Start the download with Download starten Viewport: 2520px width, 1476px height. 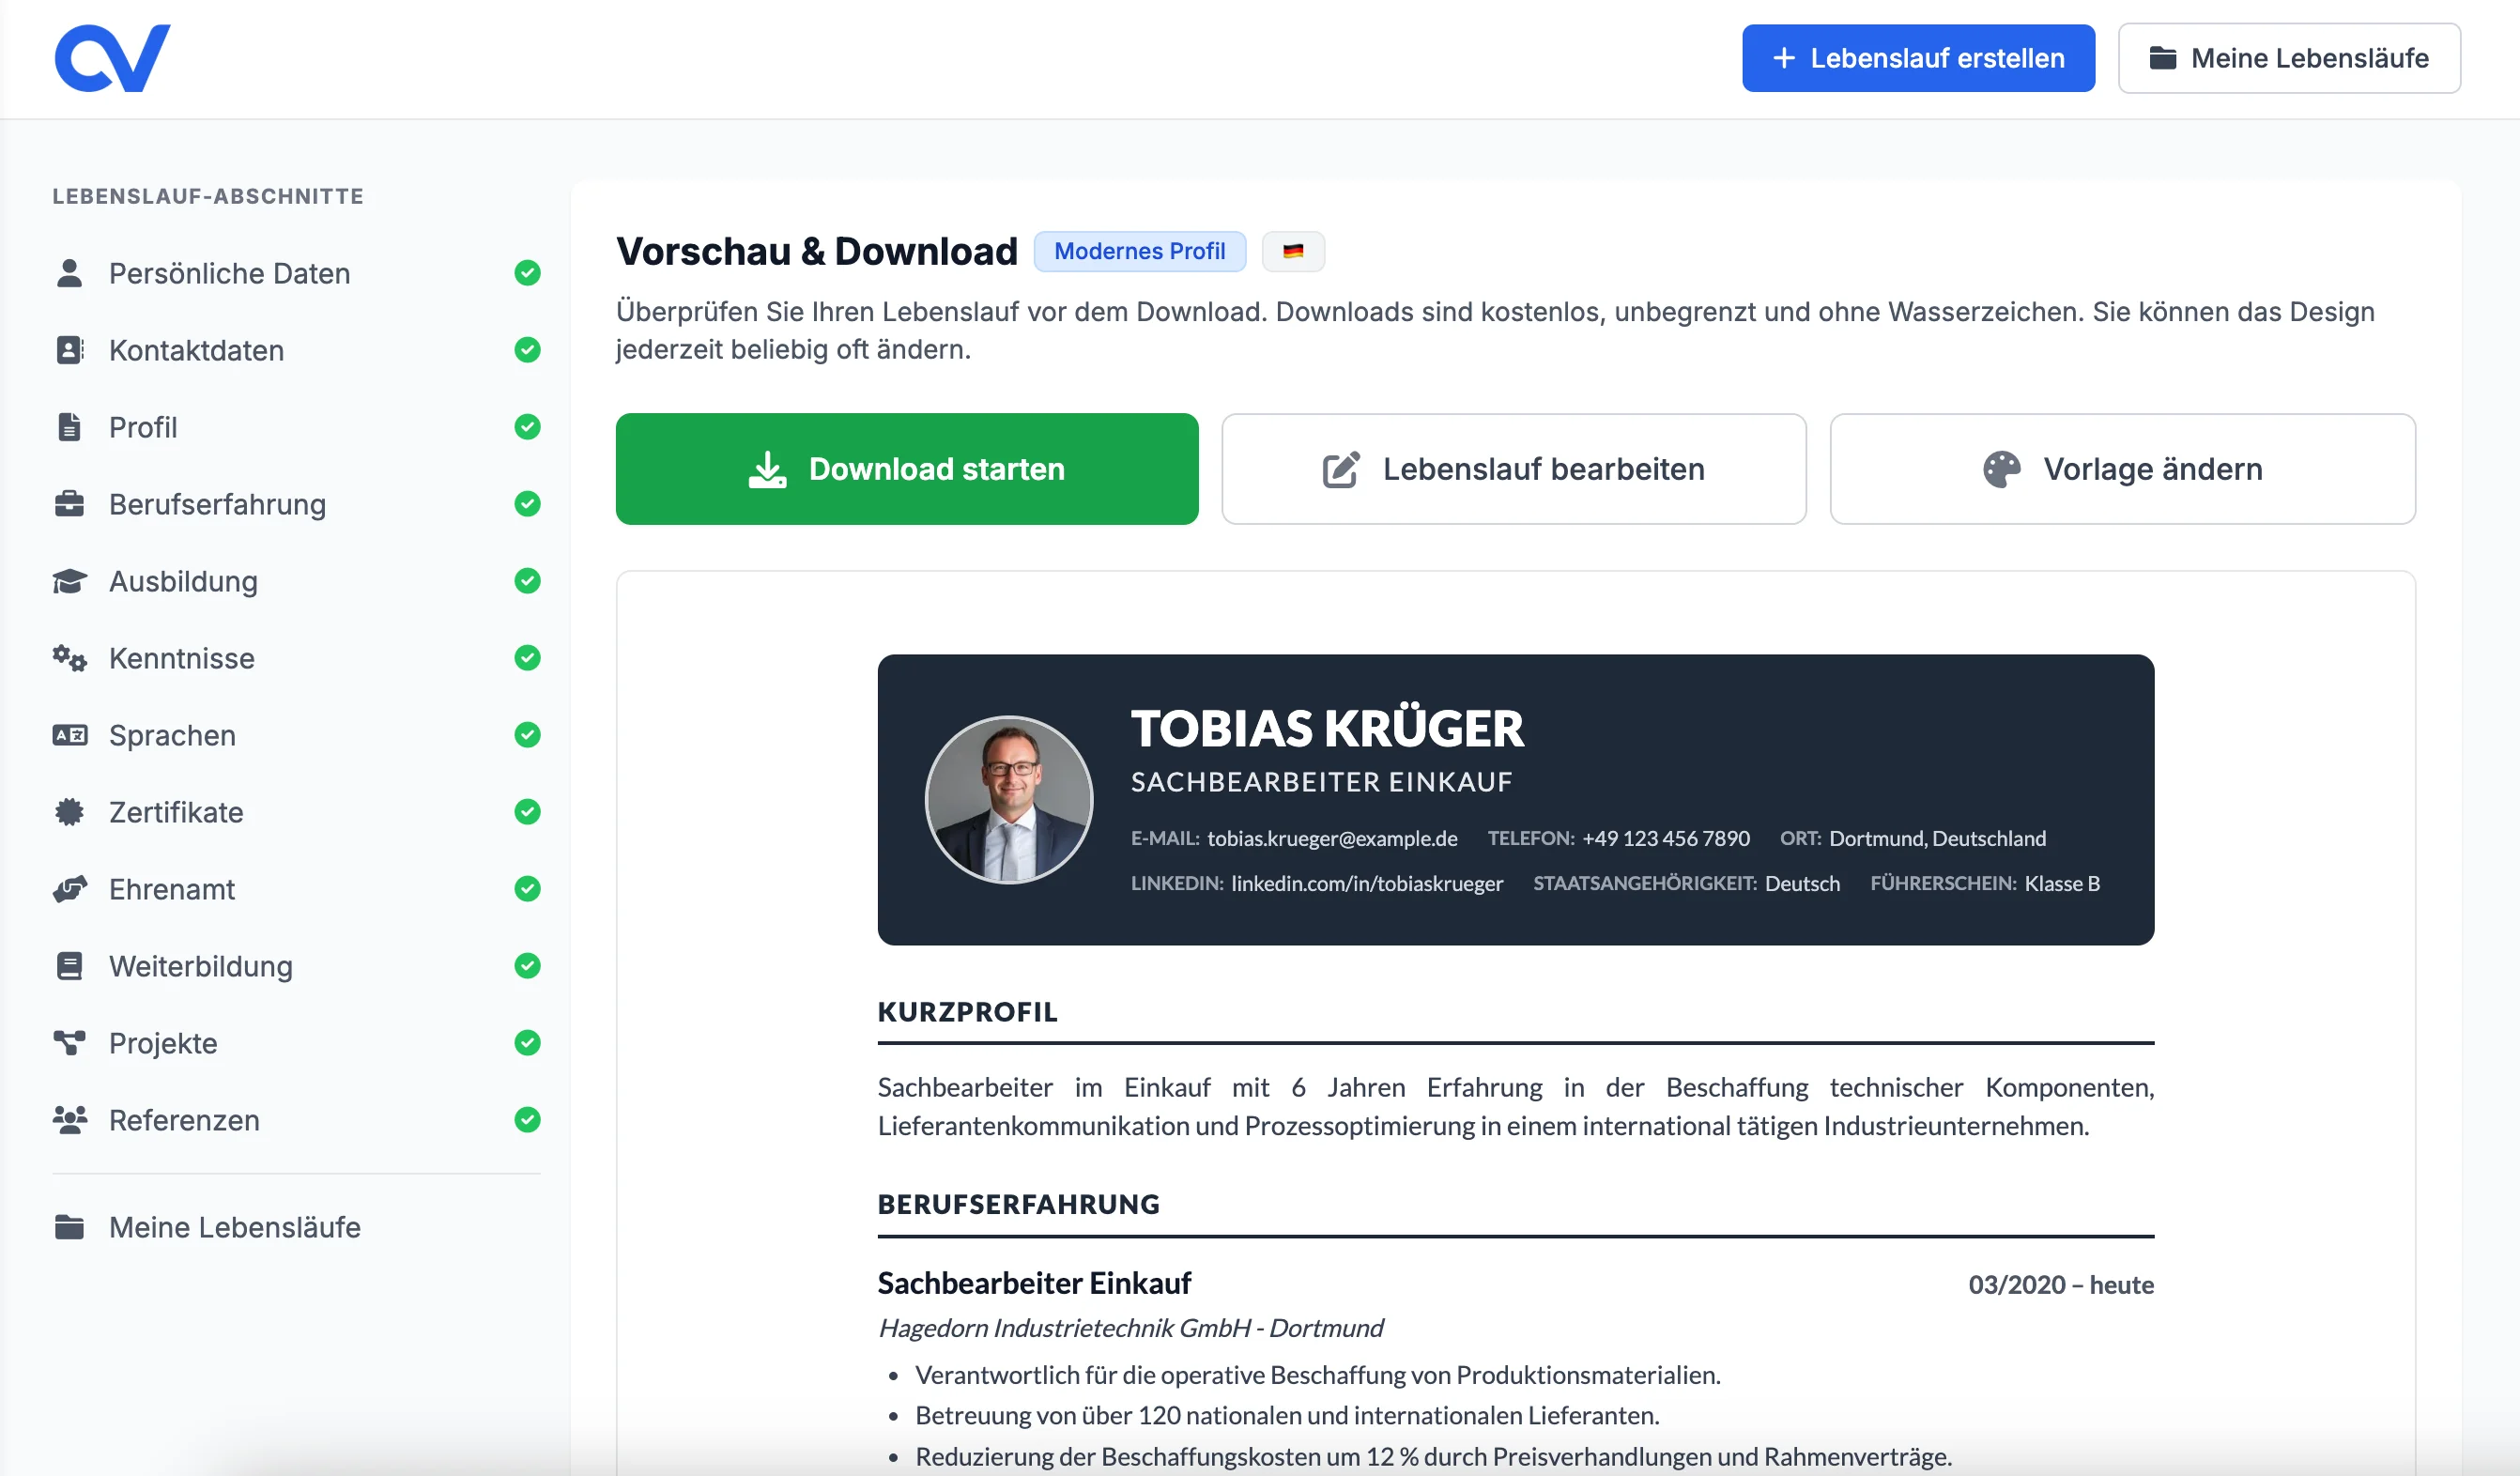pyautogui.click(x=906, y=469)
